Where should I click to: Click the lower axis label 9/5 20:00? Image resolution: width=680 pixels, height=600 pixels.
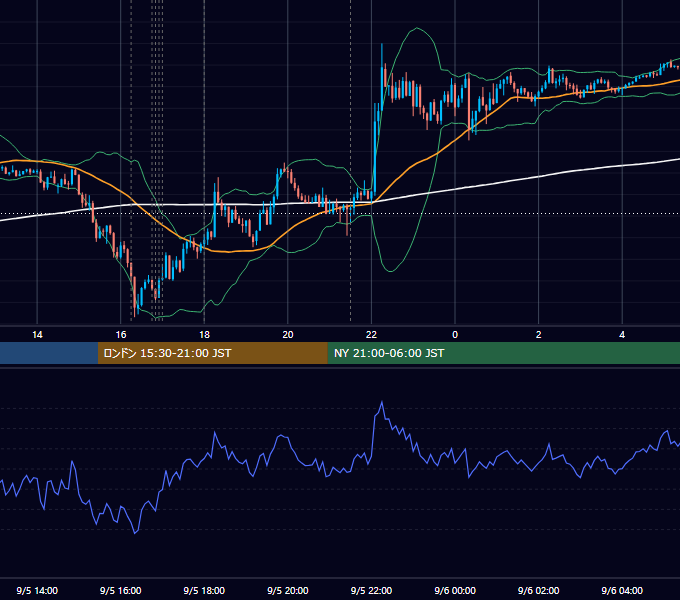(x=288, y=590)
